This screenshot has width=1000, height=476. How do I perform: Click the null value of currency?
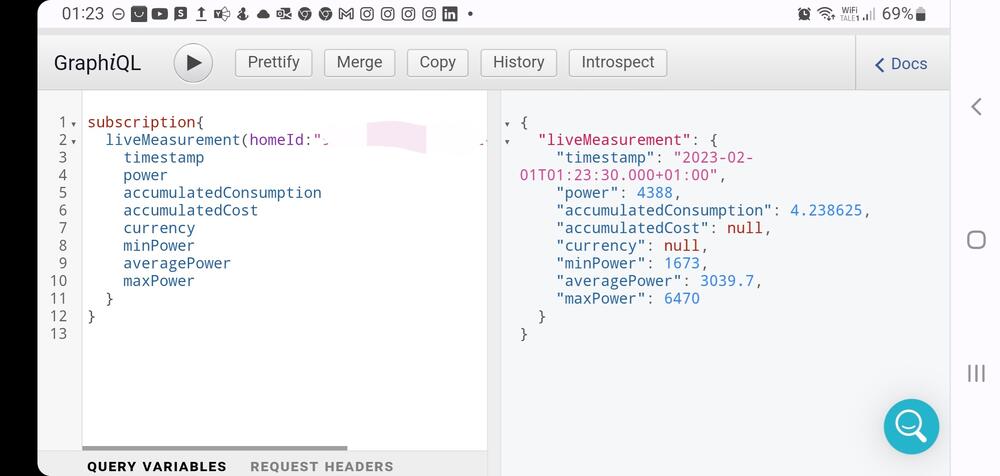click(682, 246)
